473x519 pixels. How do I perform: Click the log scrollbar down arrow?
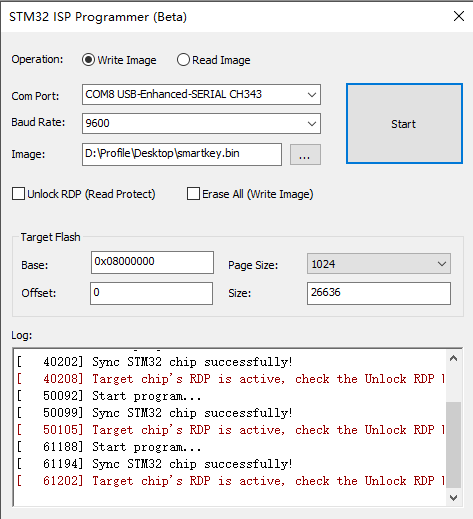tap(453, 498)
